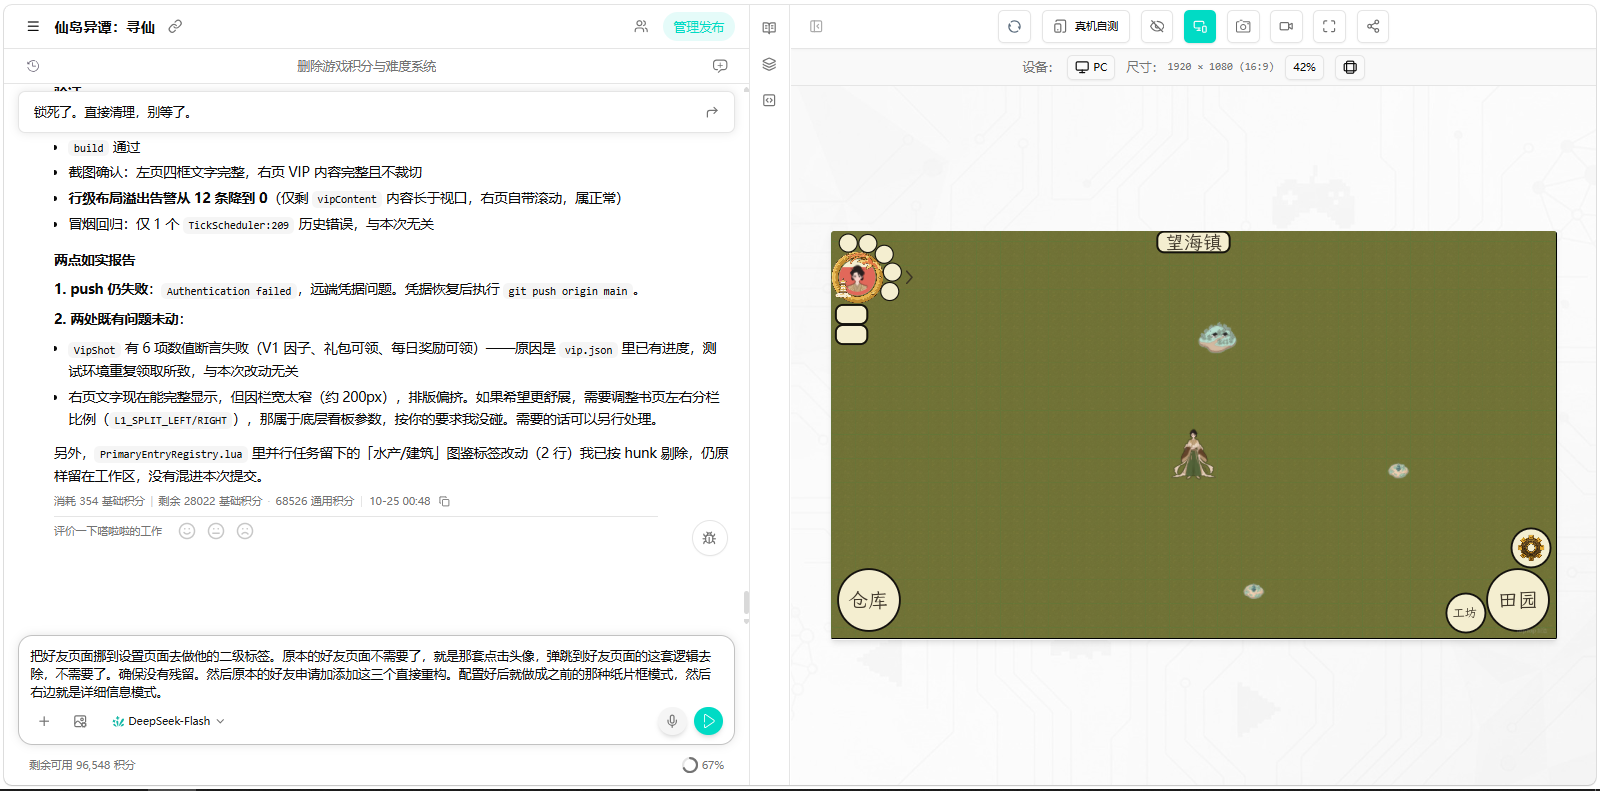
Task: Click the 真机自测 button
Action: pos(1086,27)
